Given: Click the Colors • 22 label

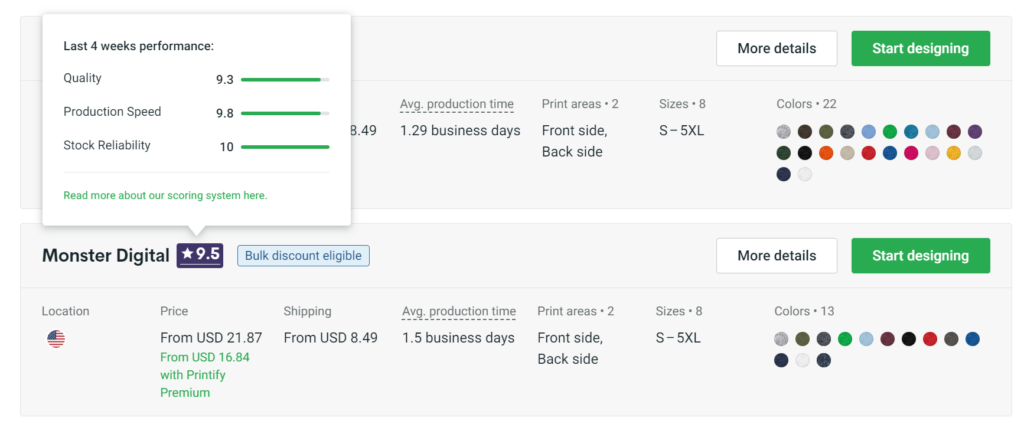Looking at the screenshot, I should coord(807,104).
